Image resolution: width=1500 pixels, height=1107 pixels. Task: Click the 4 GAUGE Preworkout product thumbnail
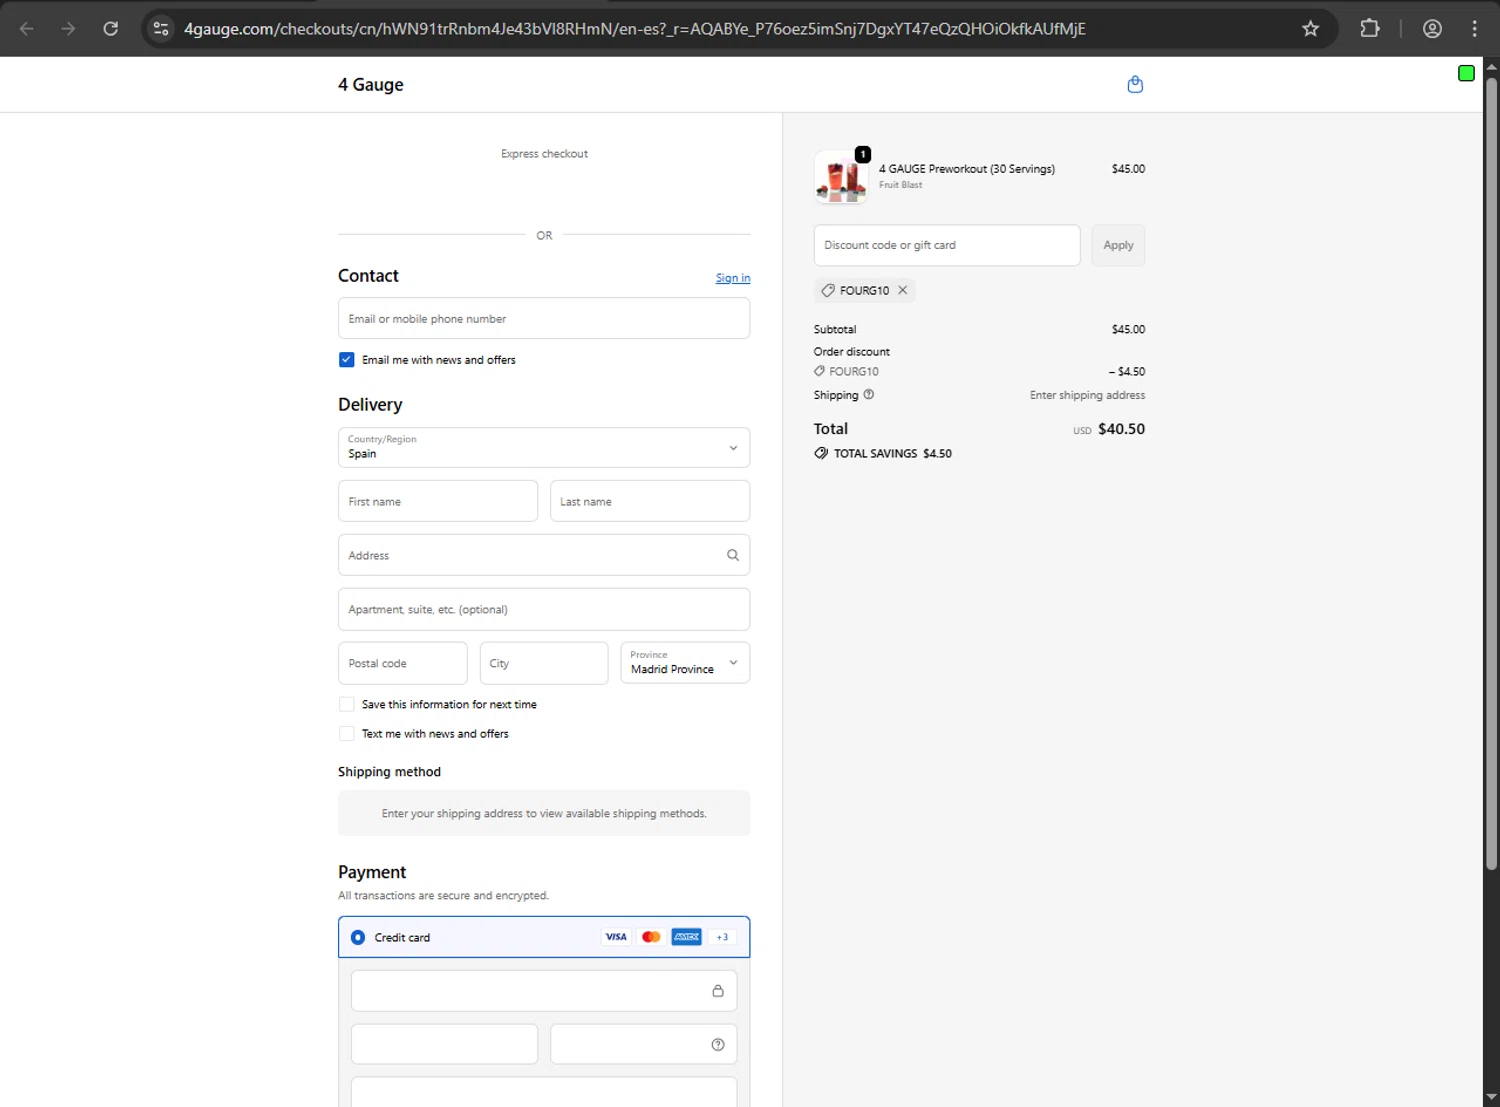point(841,177)
